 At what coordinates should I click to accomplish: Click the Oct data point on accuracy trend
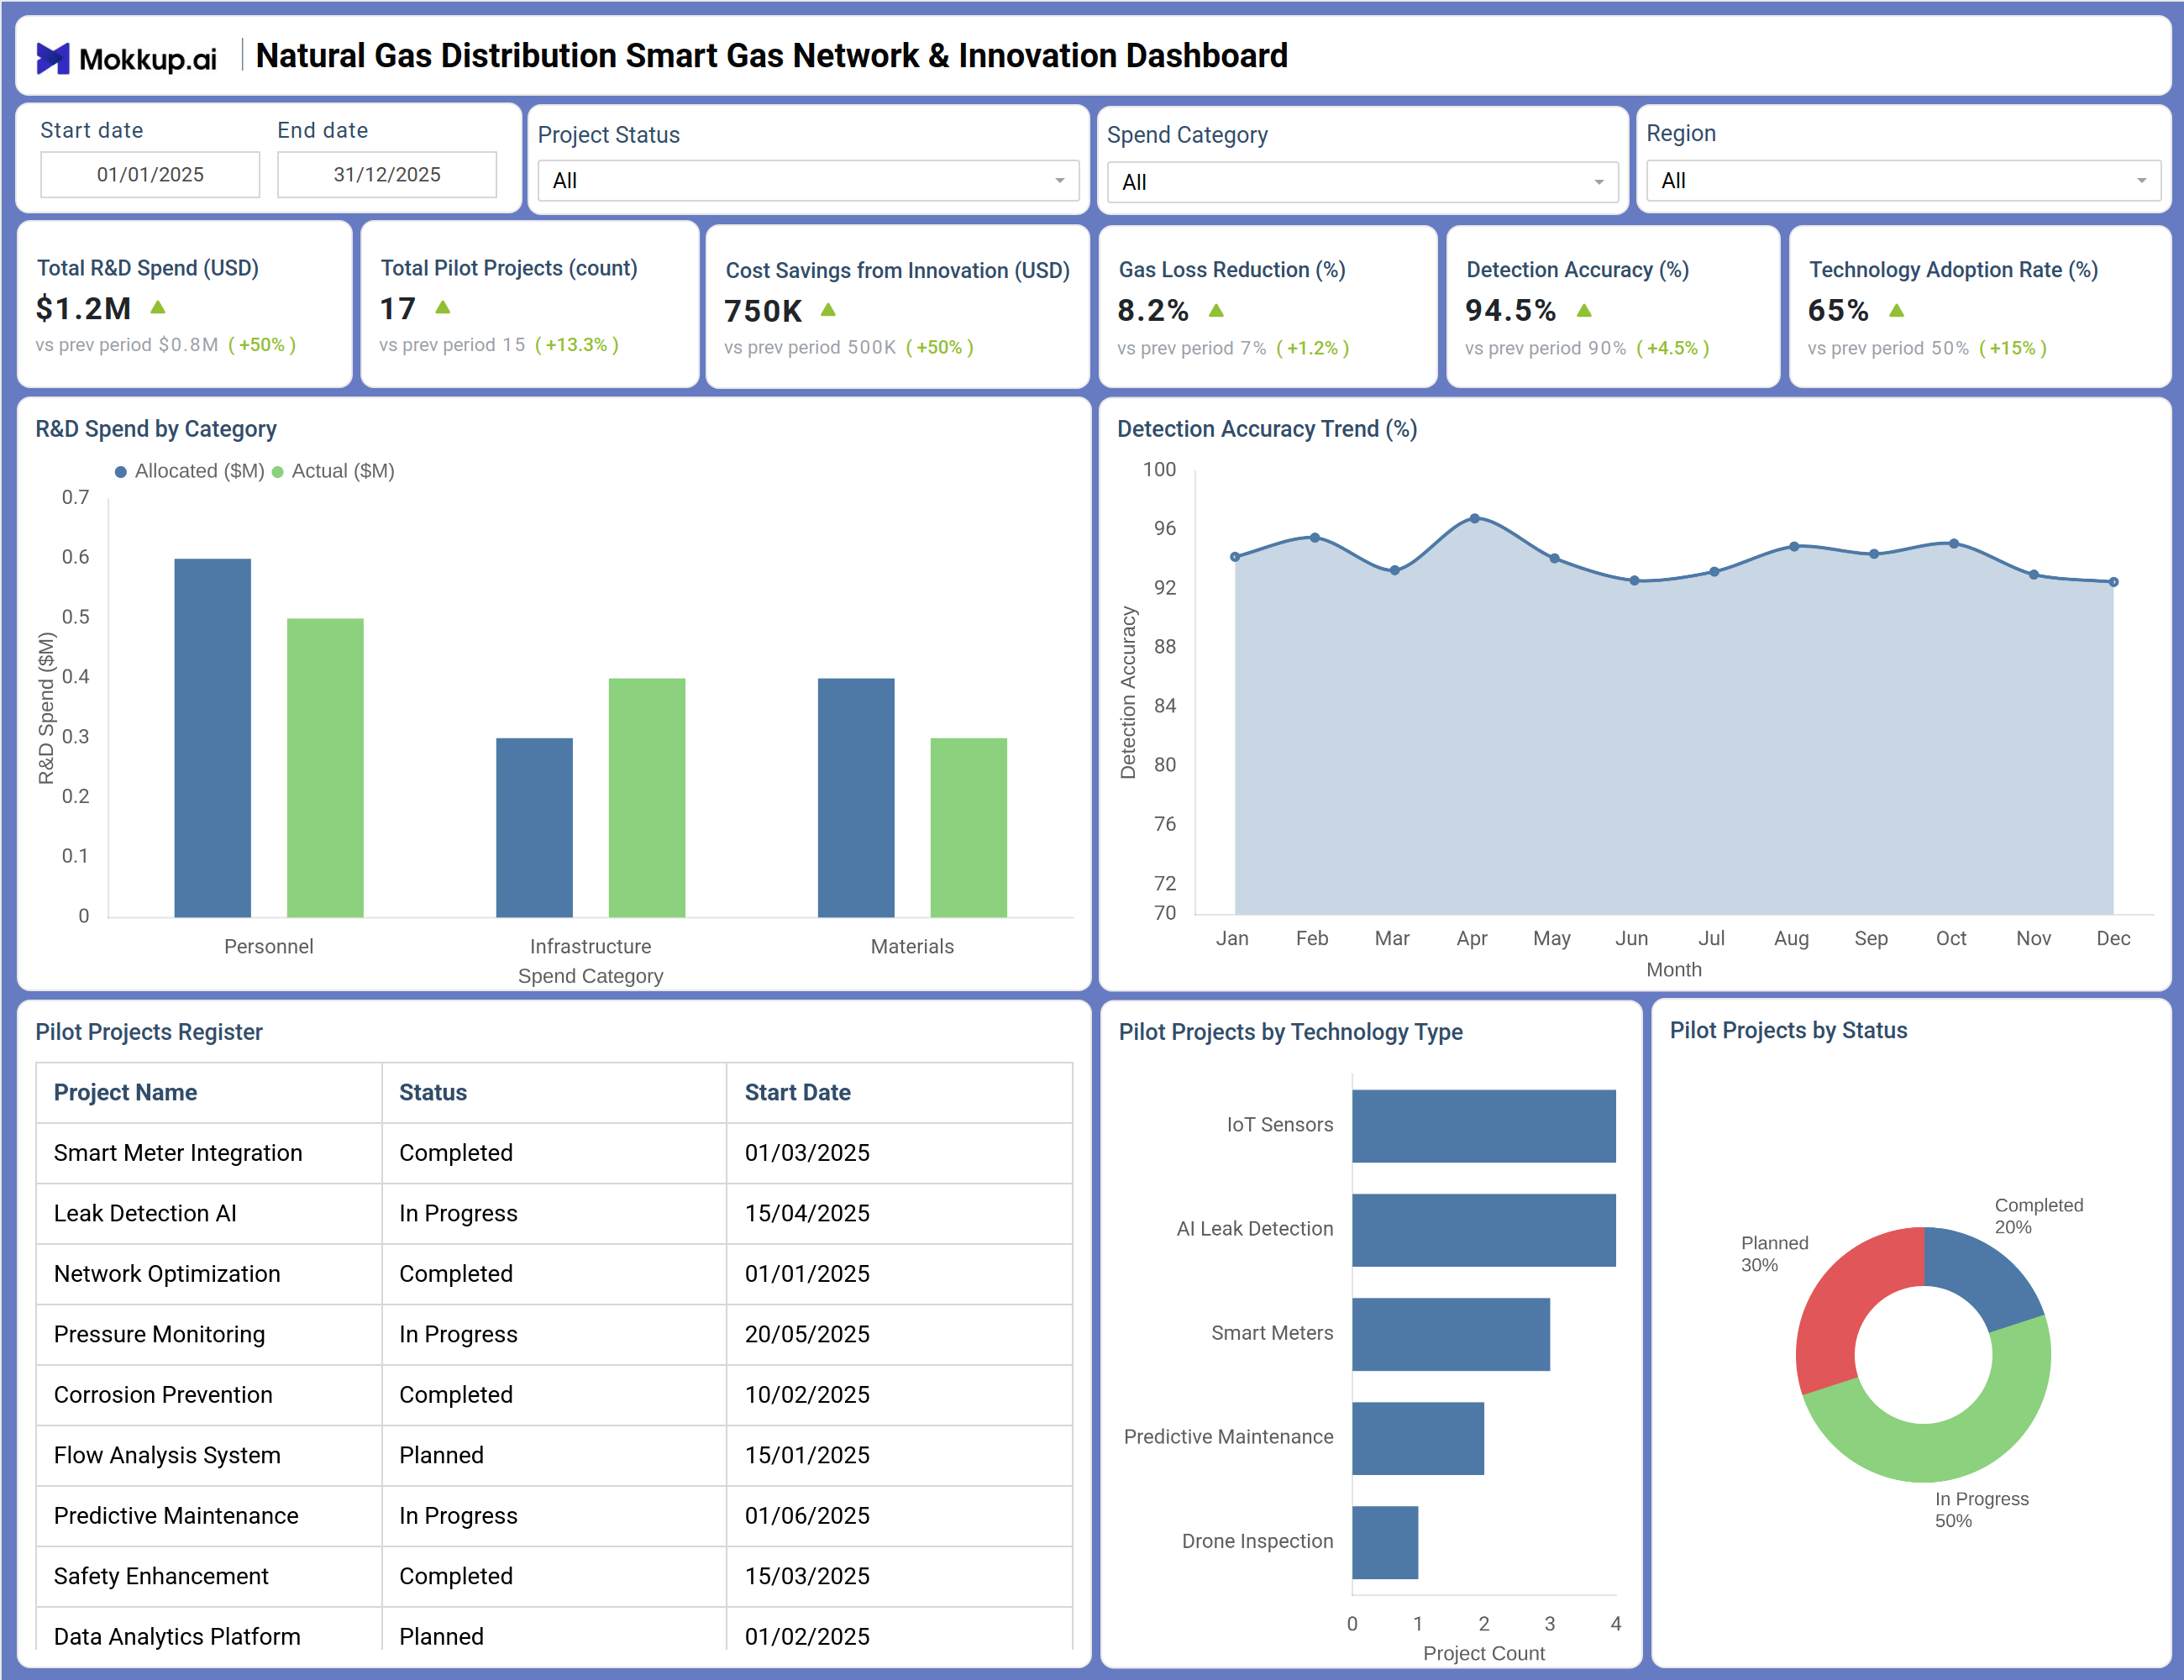[x=1954, y=544]
